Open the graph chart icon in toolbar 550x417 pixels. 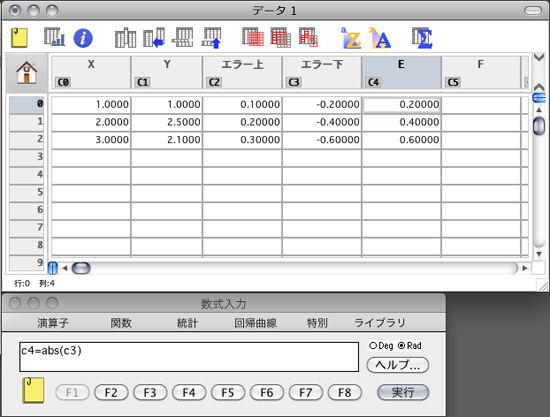[54, 37]
